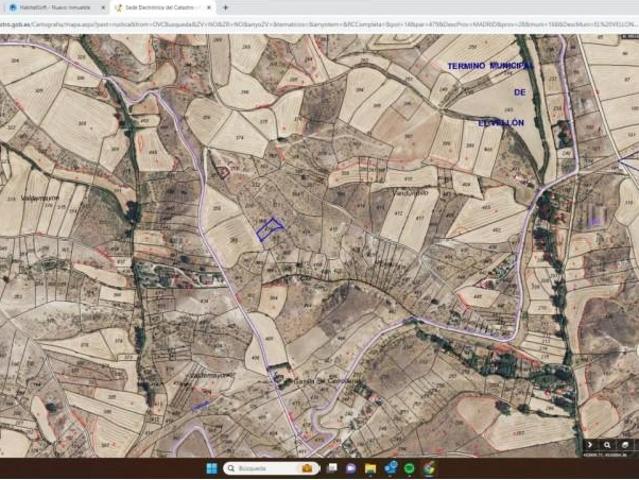Close the HabitatSoft browser tab
The height and width of the screenshot is (480, 639).
[x=103, y=7]
